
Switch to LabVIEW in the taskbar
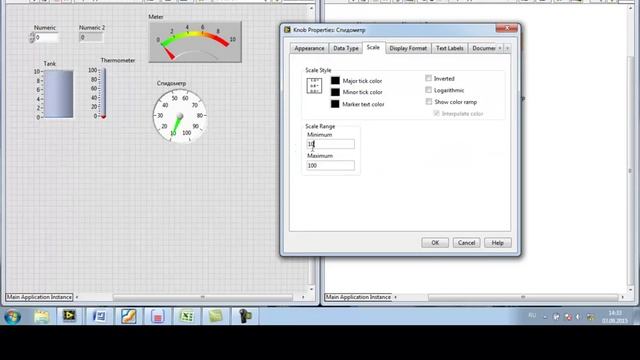coord(69,316)
